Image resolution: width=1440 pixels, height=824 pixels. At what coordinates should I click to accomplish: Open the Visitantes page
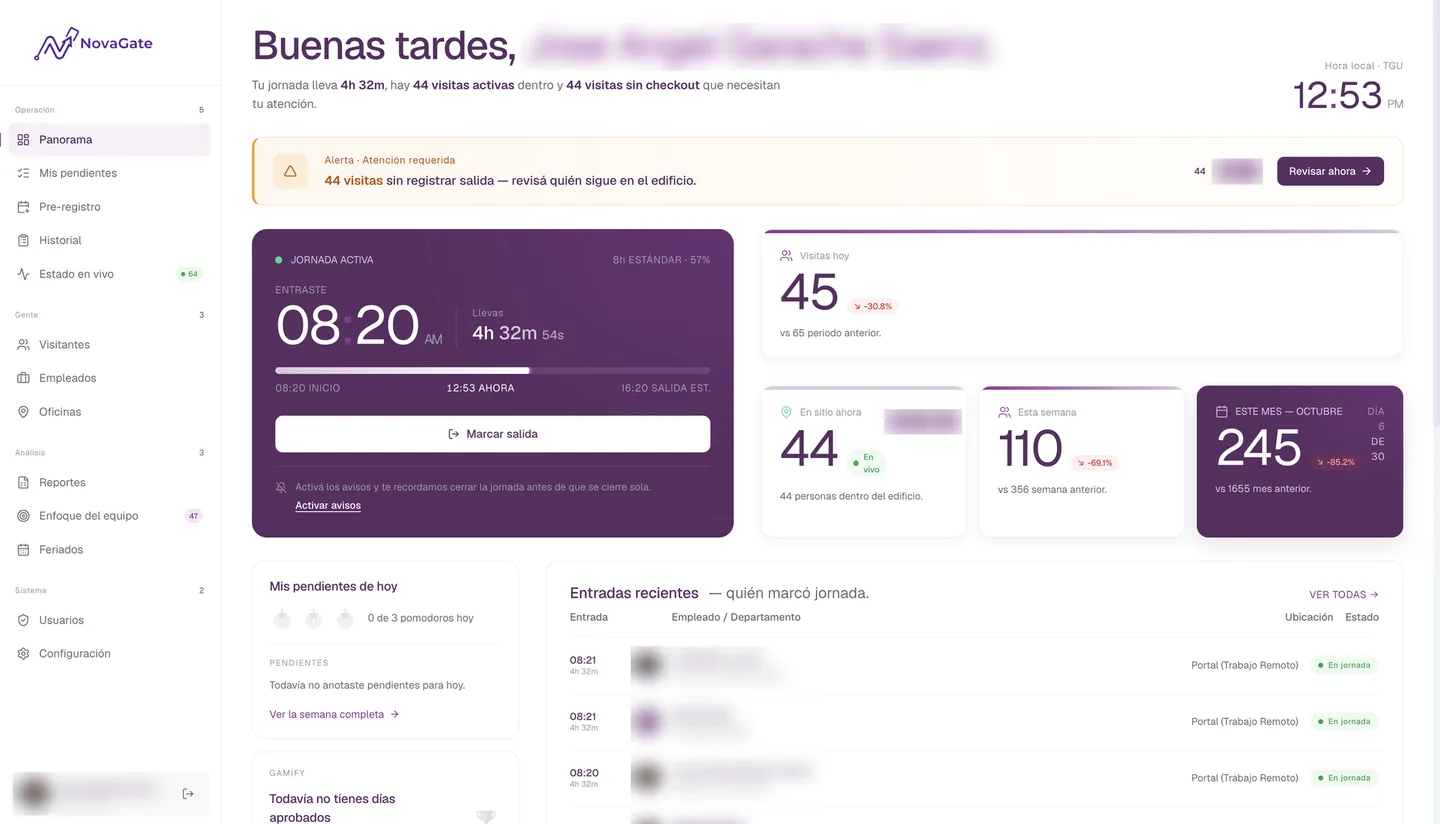click(110, 345)
